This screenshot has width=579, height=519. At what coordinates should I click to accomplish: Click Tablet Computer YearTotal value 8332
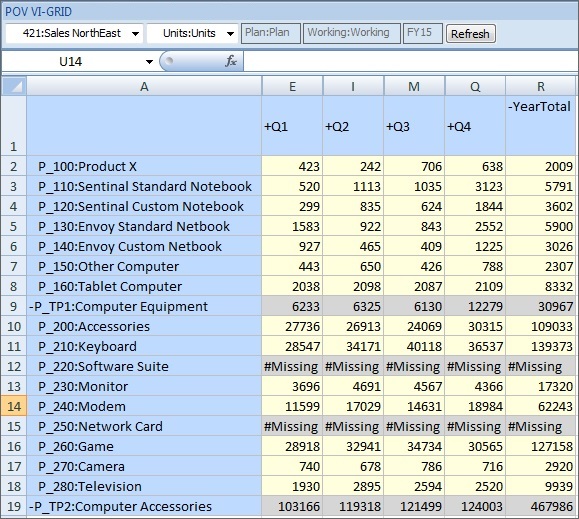click(x=541, y=286)
